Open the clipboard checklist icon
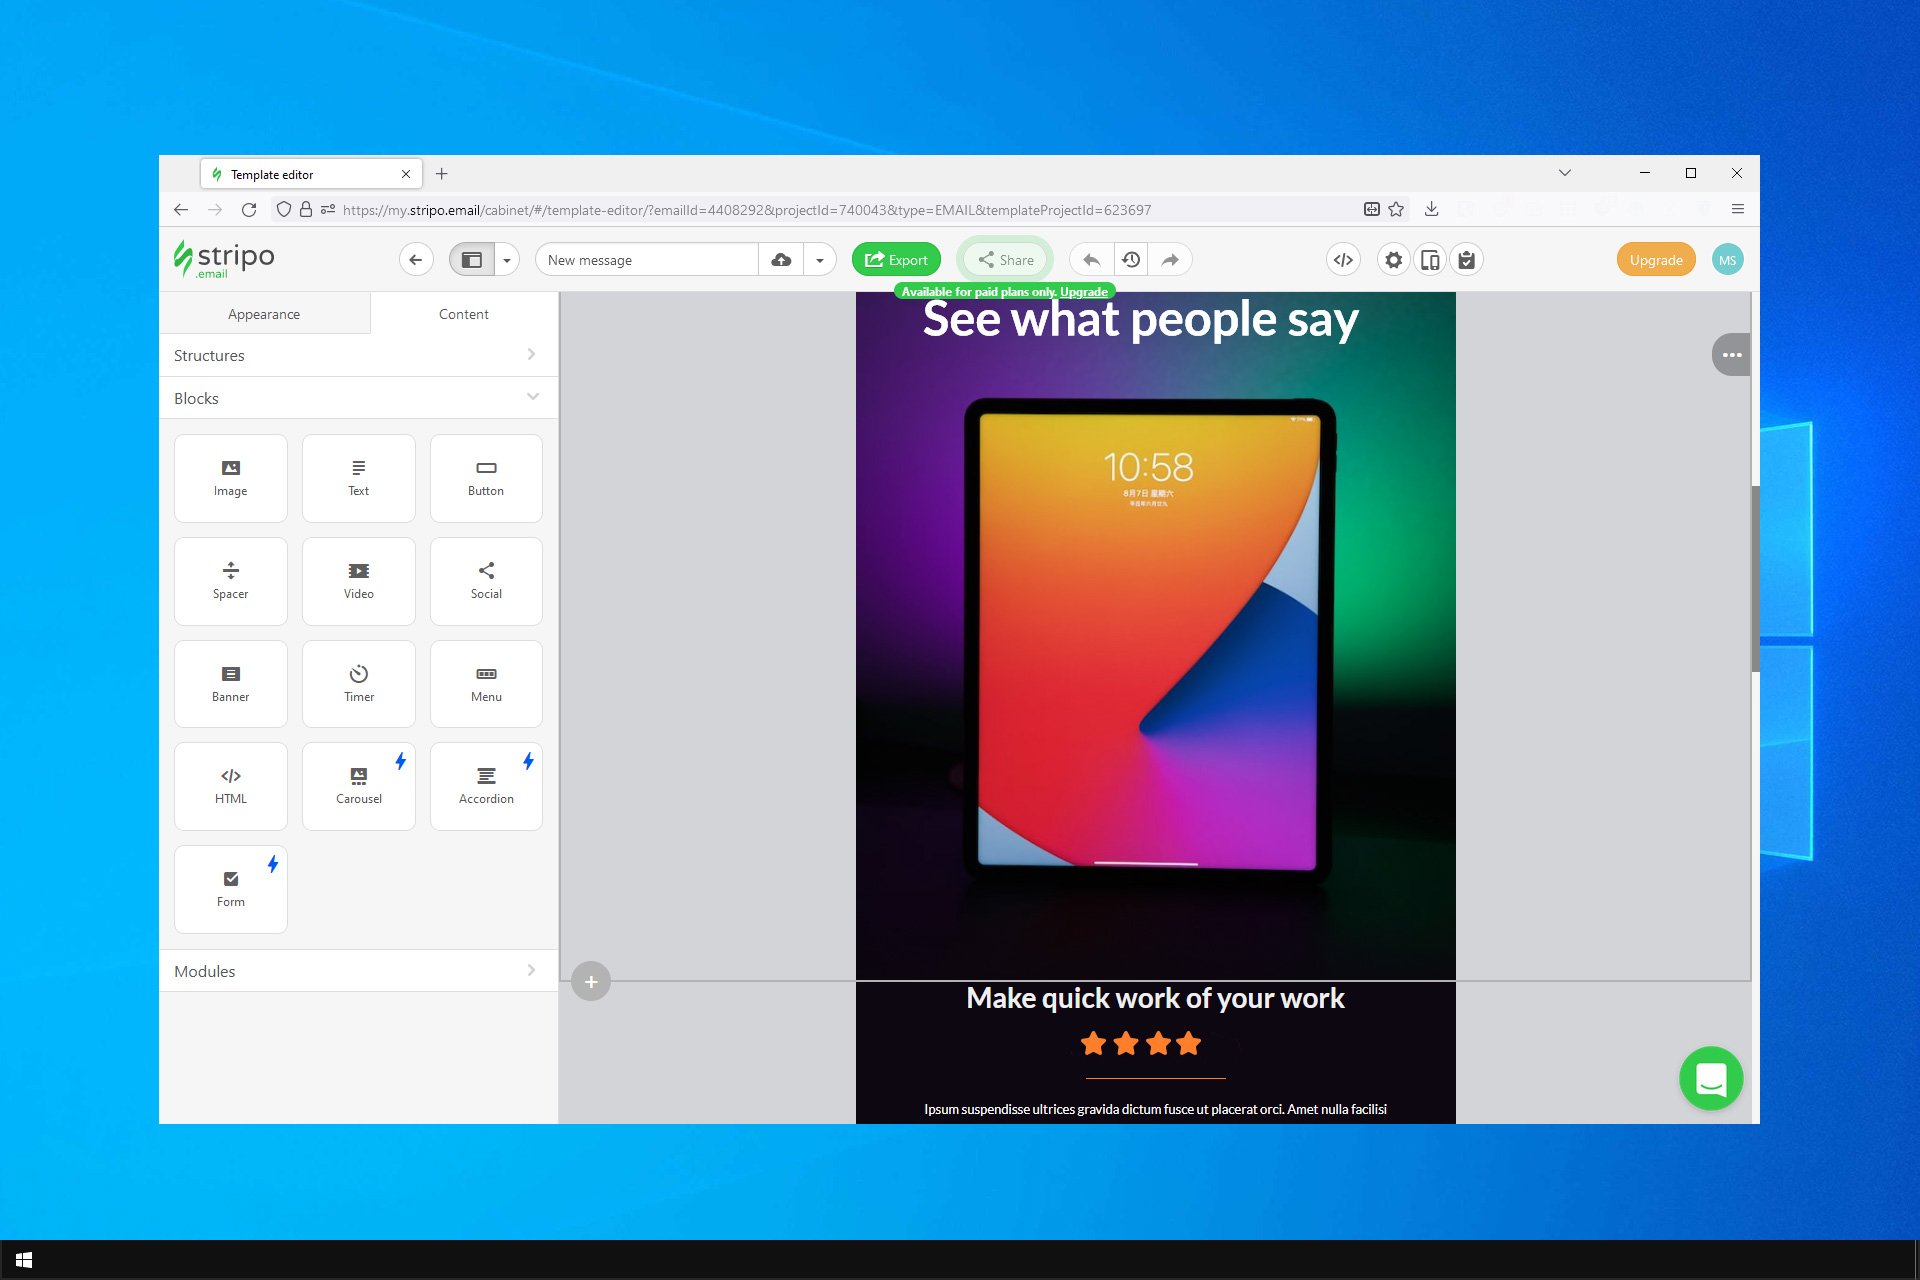Screen dimensions: 1920x1280 point(1466,260)
